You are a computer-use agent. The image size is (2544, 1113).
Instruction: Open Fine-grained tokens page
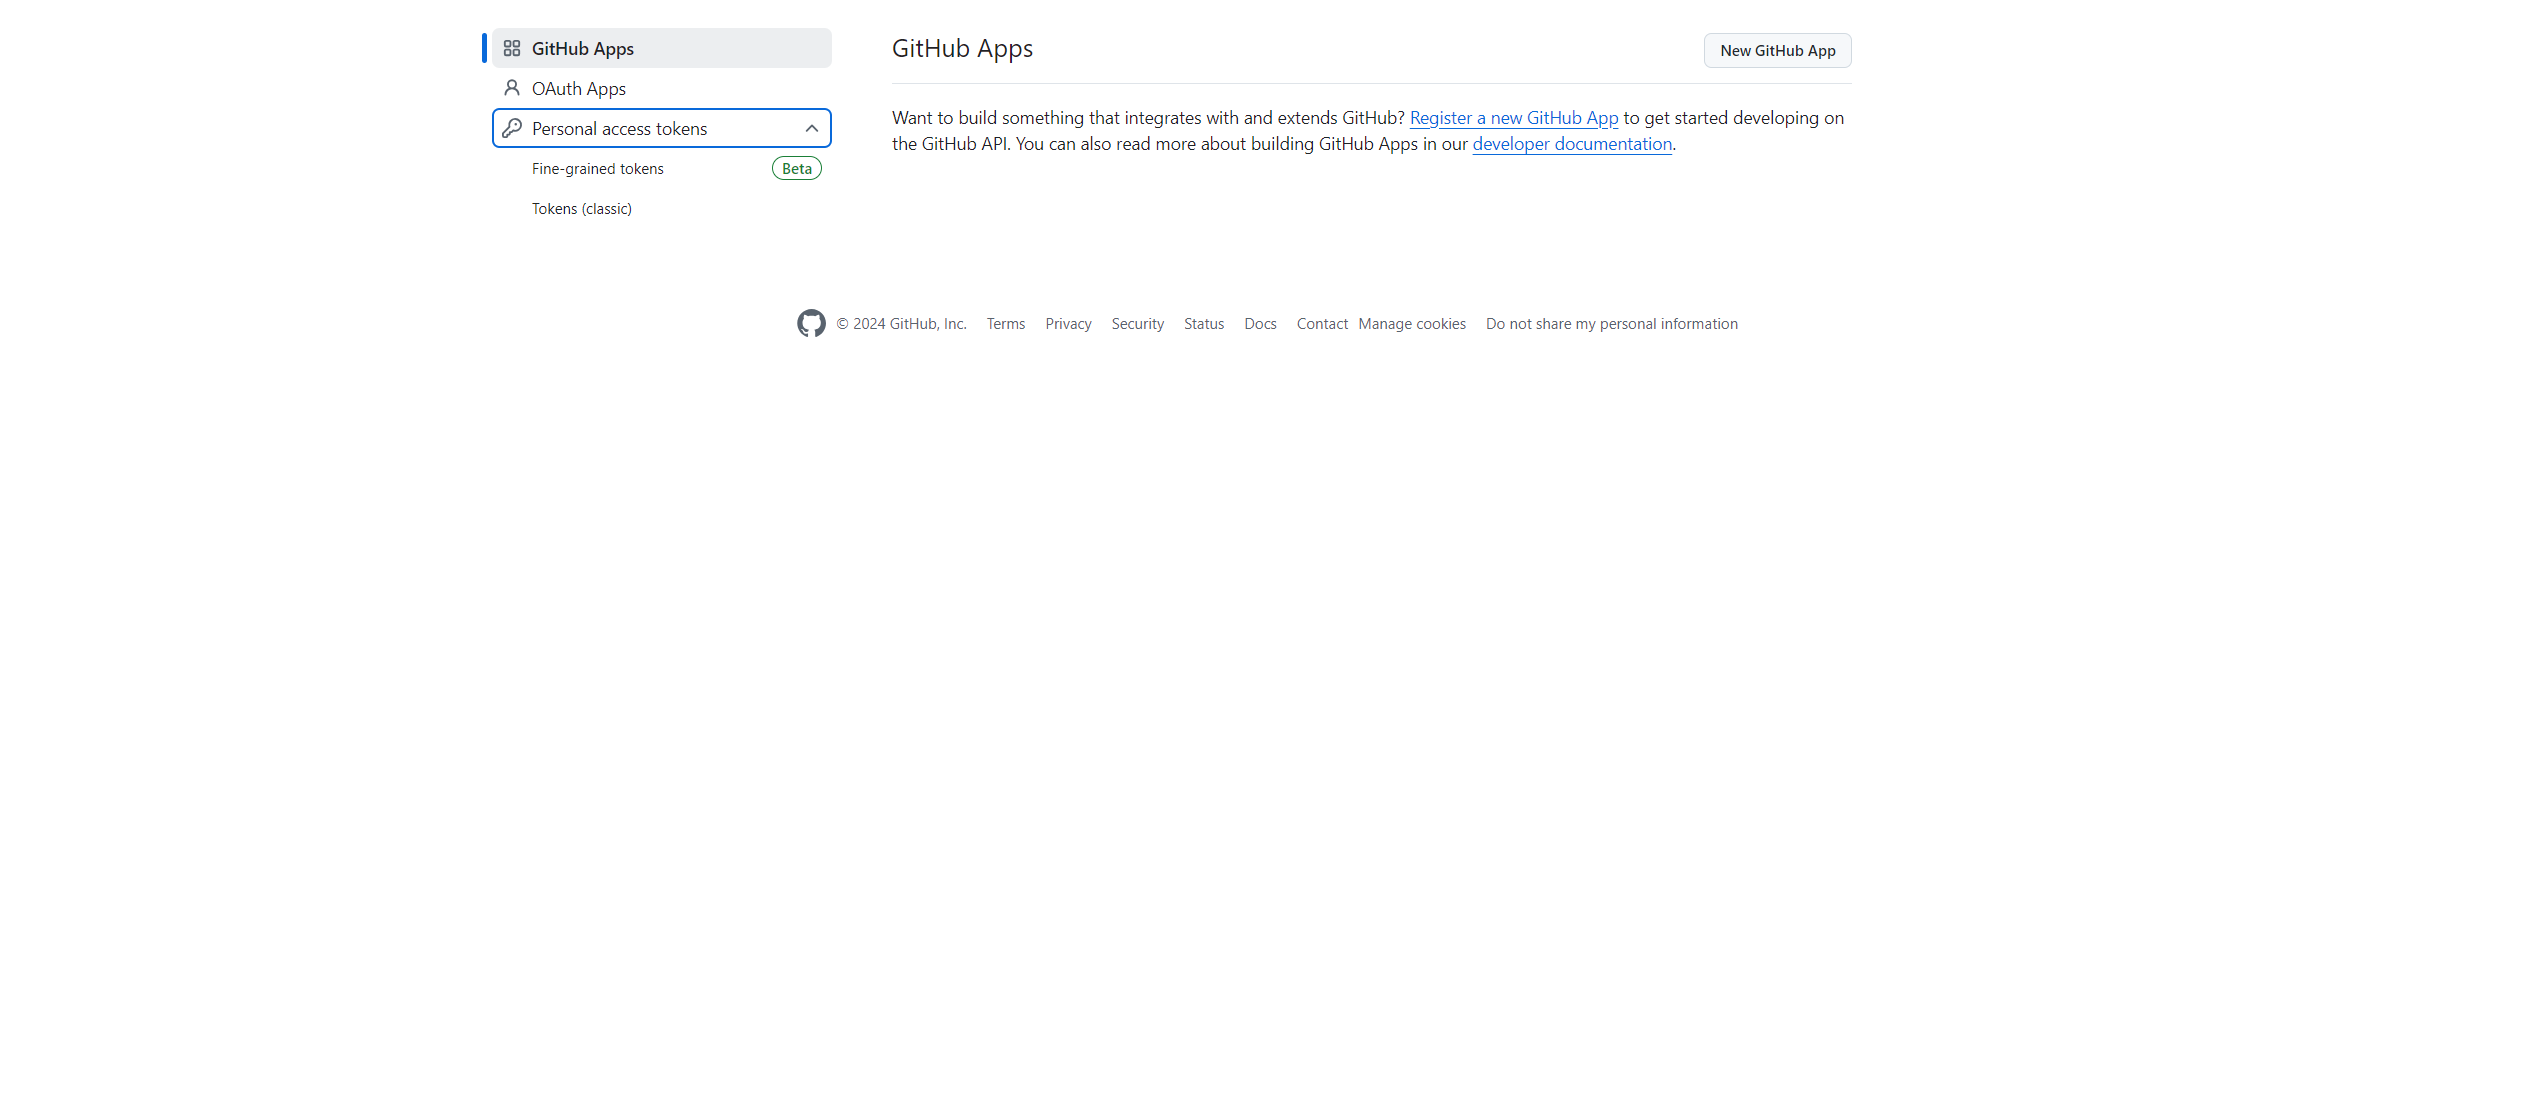tap(597, 168)
